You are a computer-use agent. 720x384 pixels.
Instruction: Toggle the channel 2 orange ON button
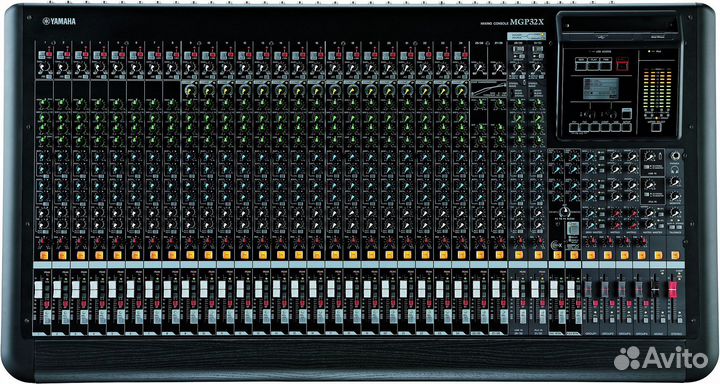(62, 255)
